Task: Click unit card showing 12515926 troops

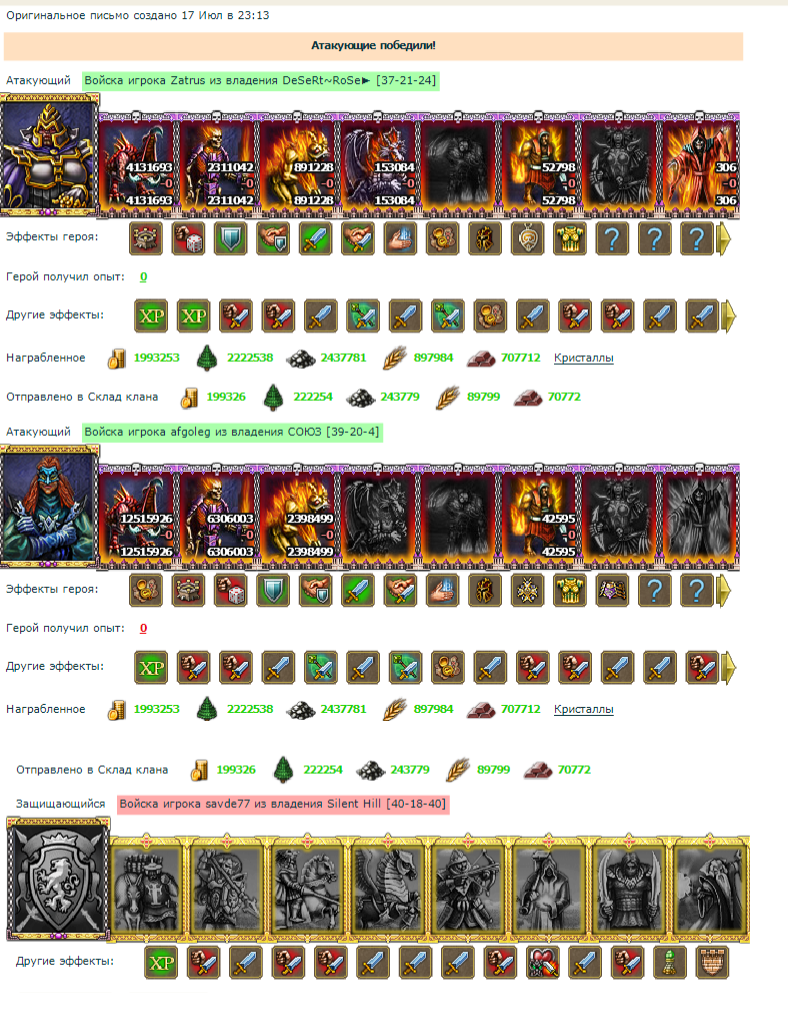Action: 139,517
